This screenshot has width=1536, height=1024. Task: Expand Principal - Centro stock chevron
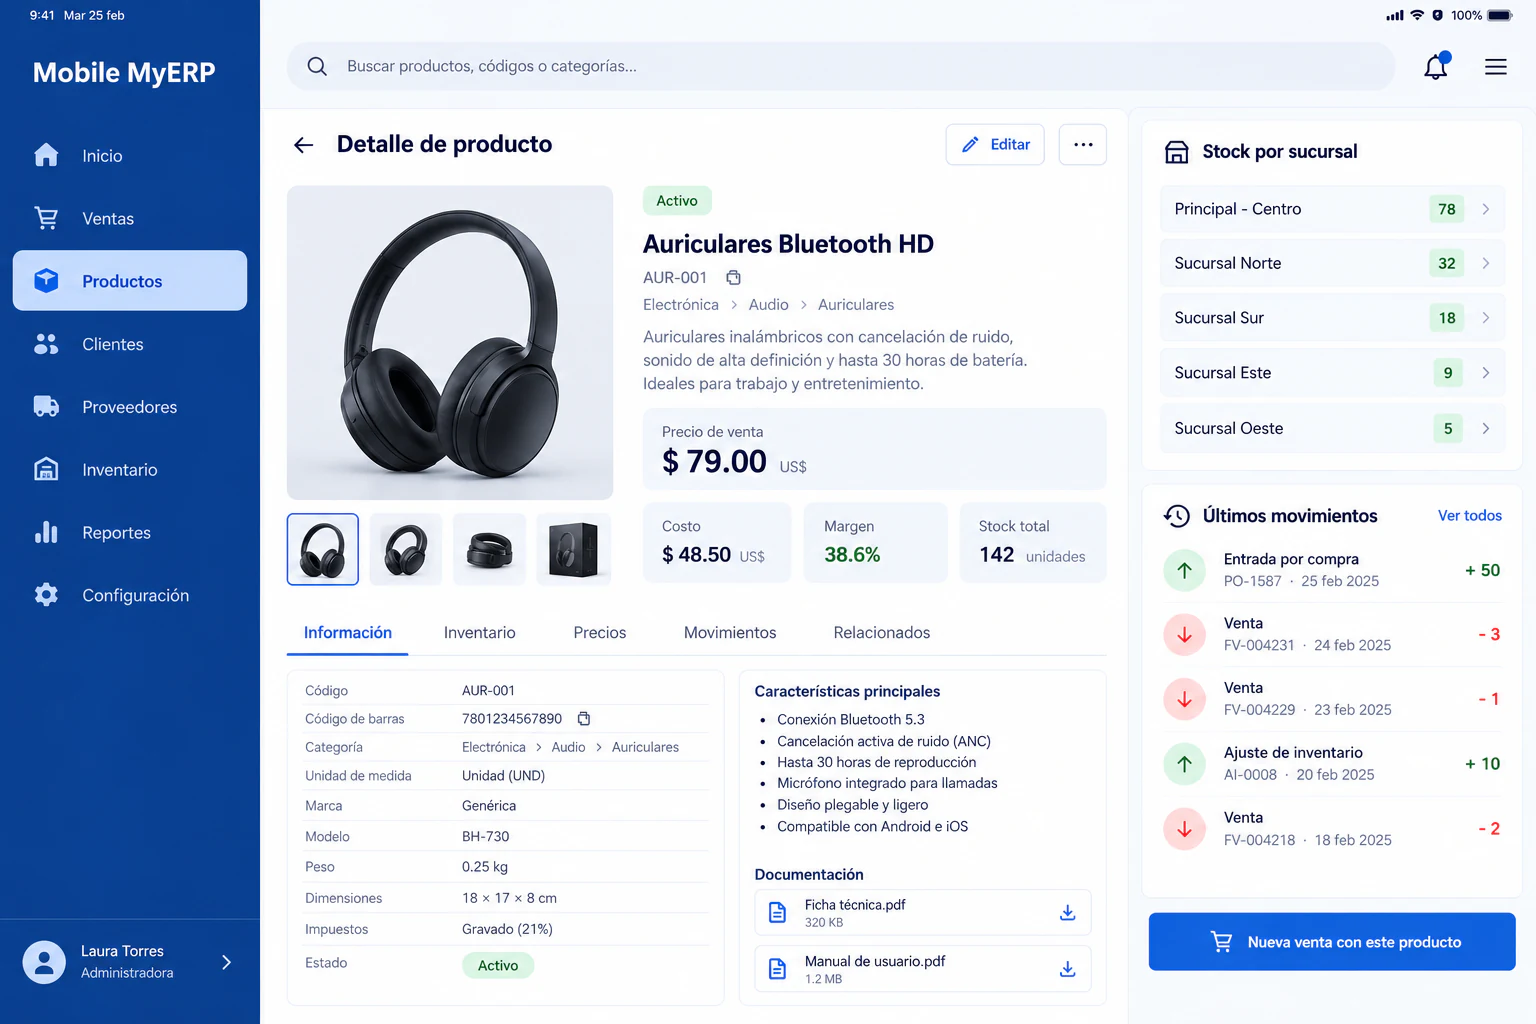pyautogui.click(x=1486, y=209)
